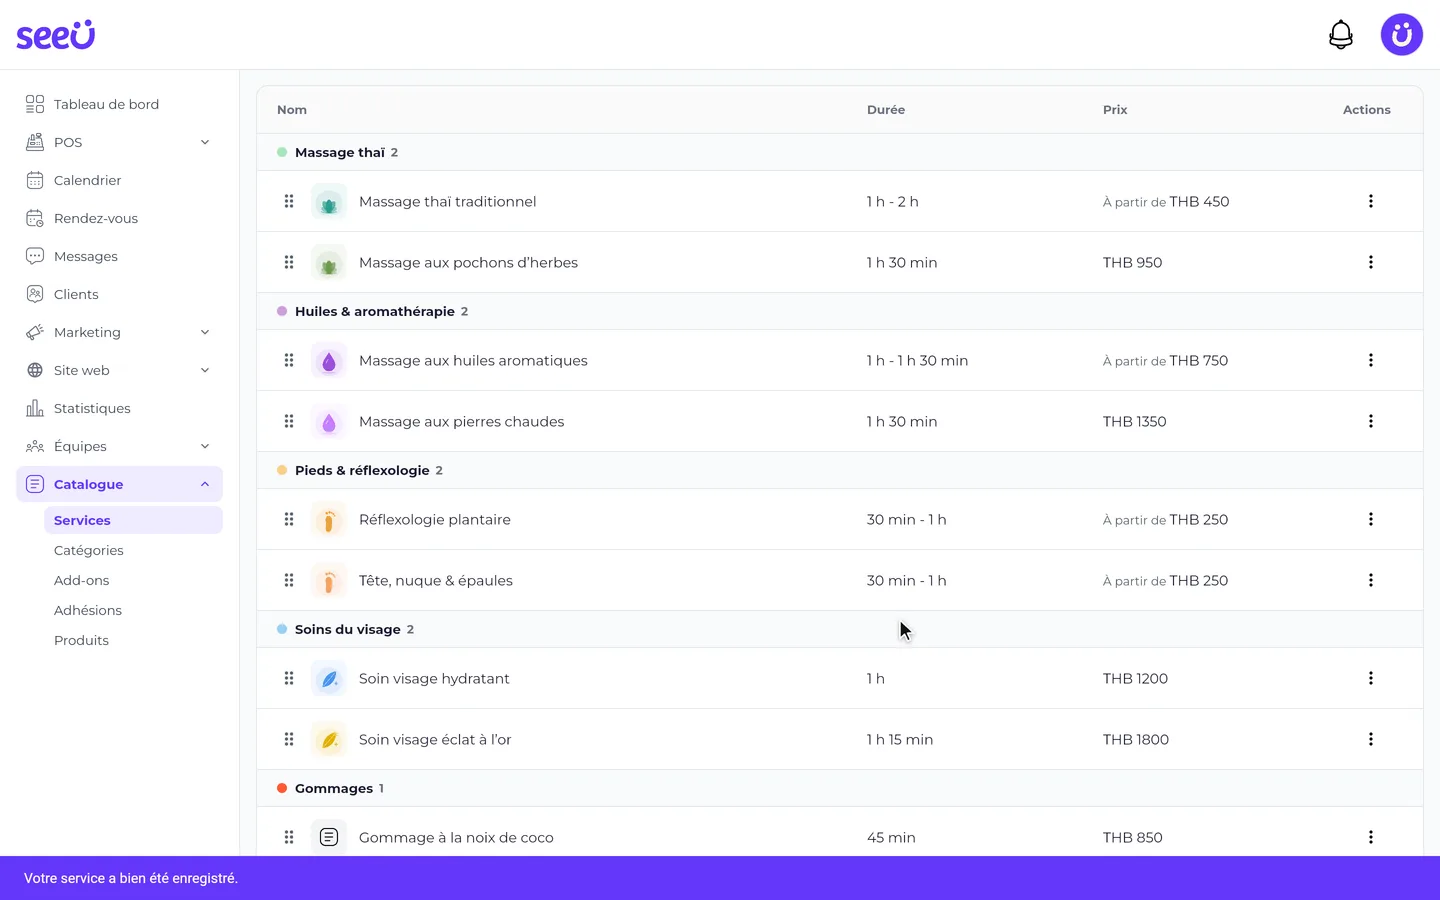The height and width of the screenshot is (900, 1440).
Task: Select Produits under Catalogue
Action: pos(133,640)
